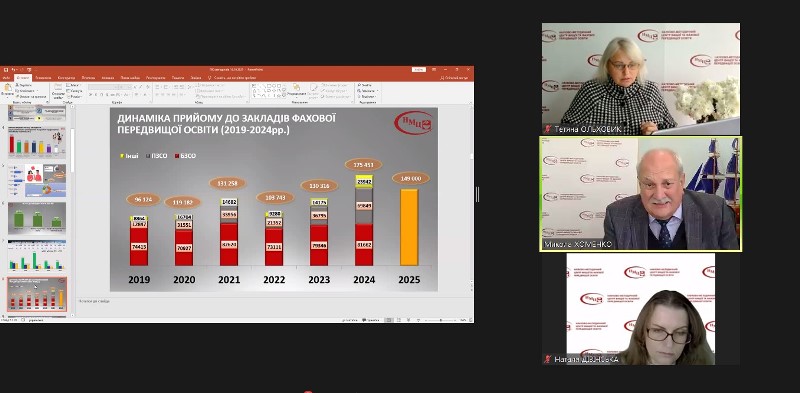Click the НМЦ logo on the slide
The height and width of the screenshot is (393, 800).
413,124
